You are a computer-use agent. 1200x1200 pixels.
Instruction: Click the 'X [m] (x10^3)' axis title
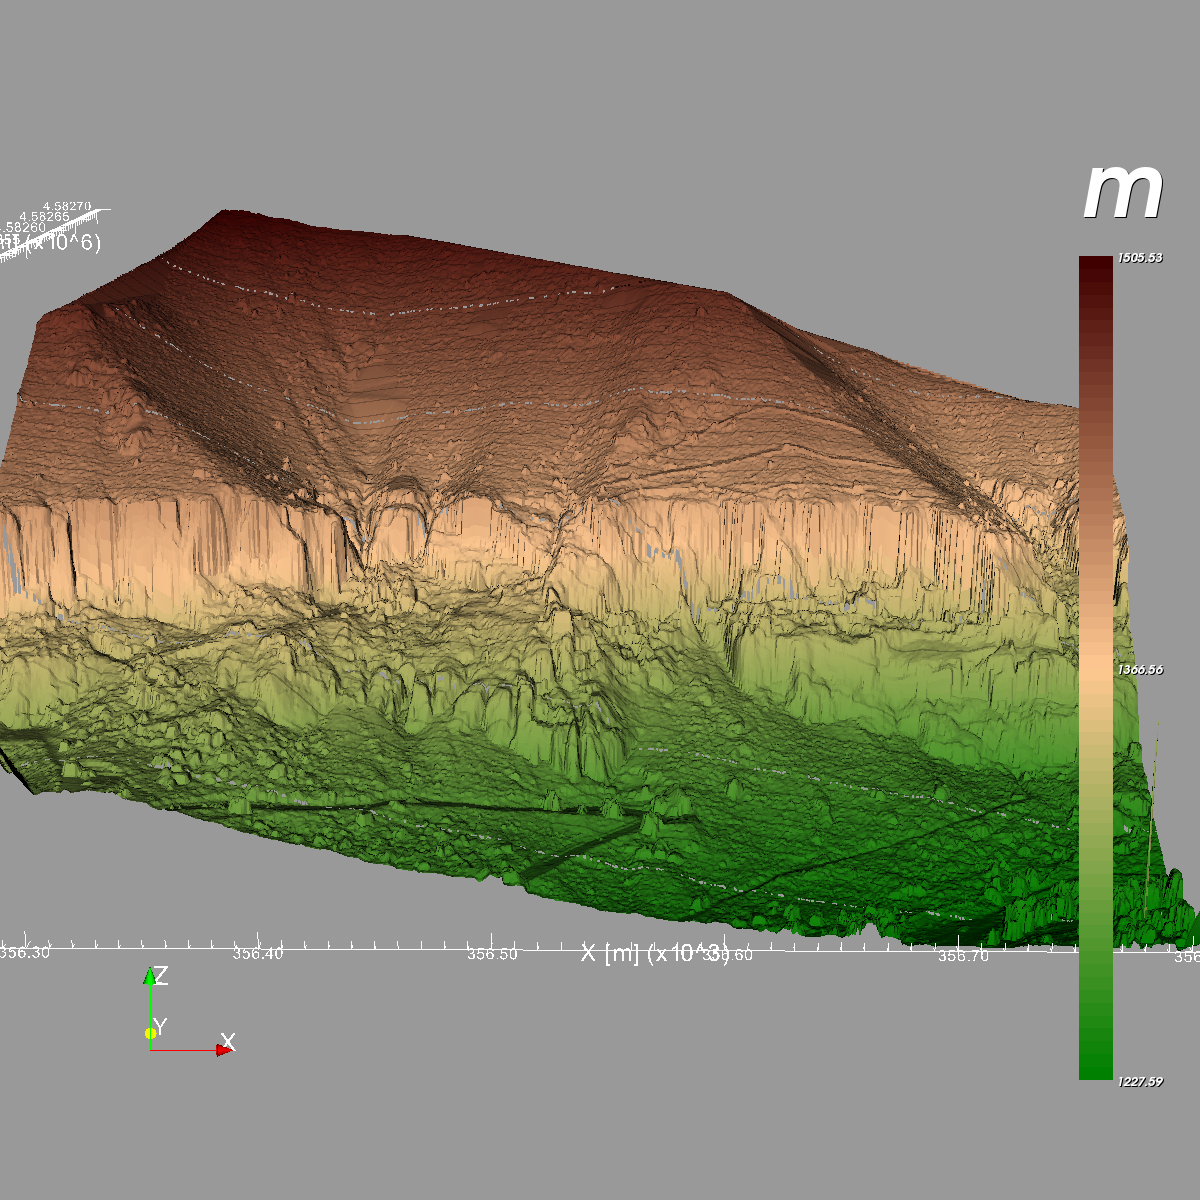point(656,953)
